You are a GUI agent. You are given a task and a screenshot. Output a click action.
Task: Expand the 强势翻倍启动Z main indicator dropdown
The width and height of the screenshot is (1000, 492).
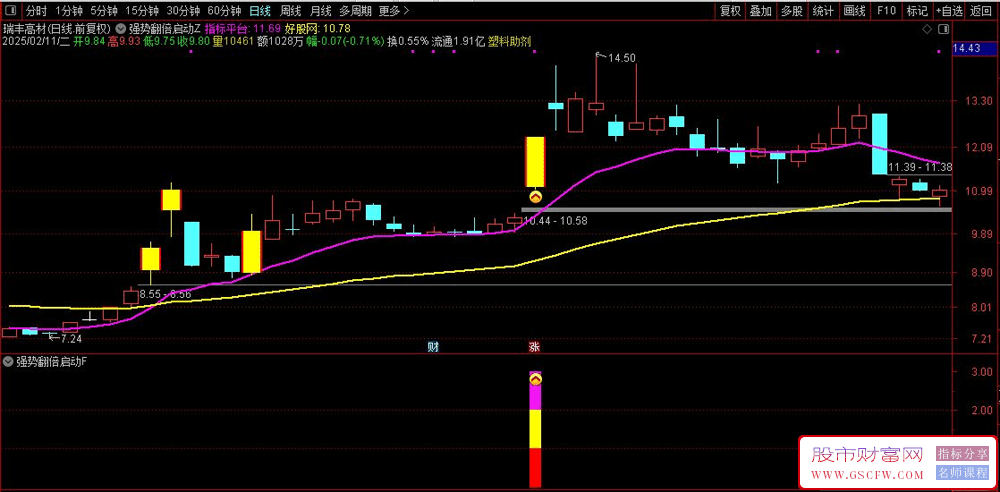121,29
